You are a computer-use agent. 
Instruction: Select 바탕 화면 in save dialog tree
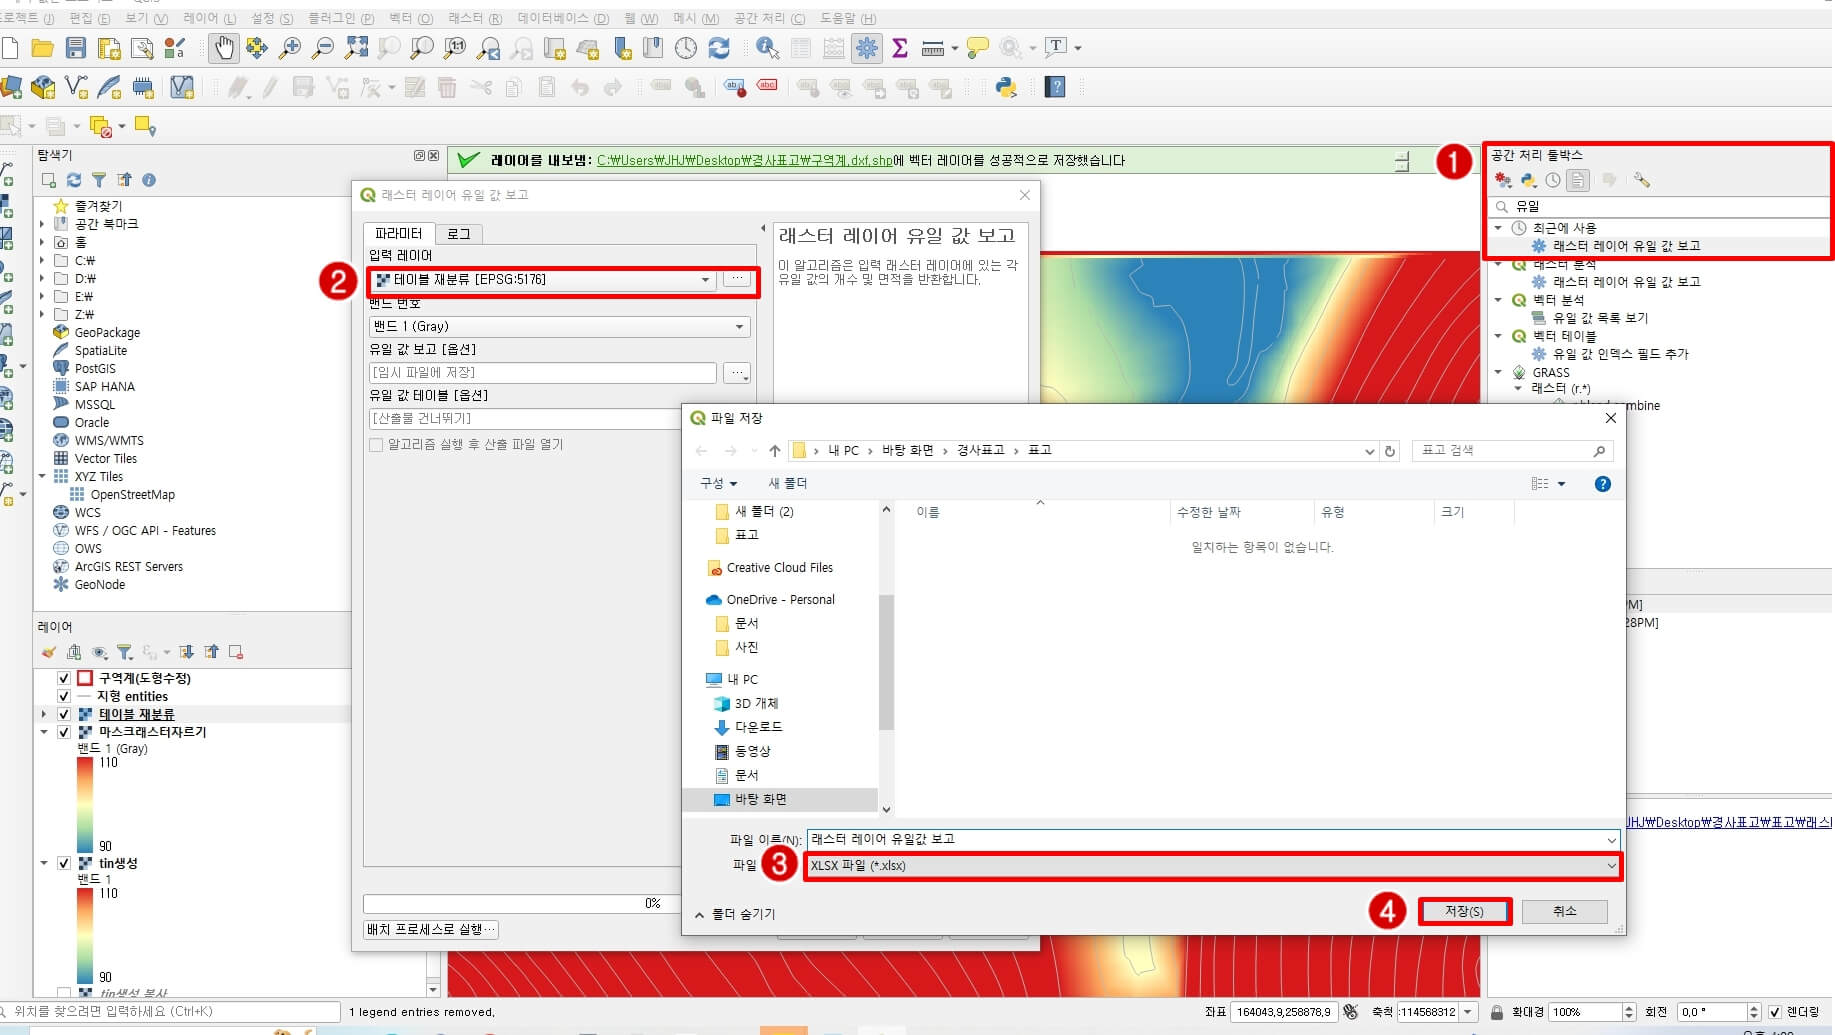pyautogui.click(x=761, y=800)
